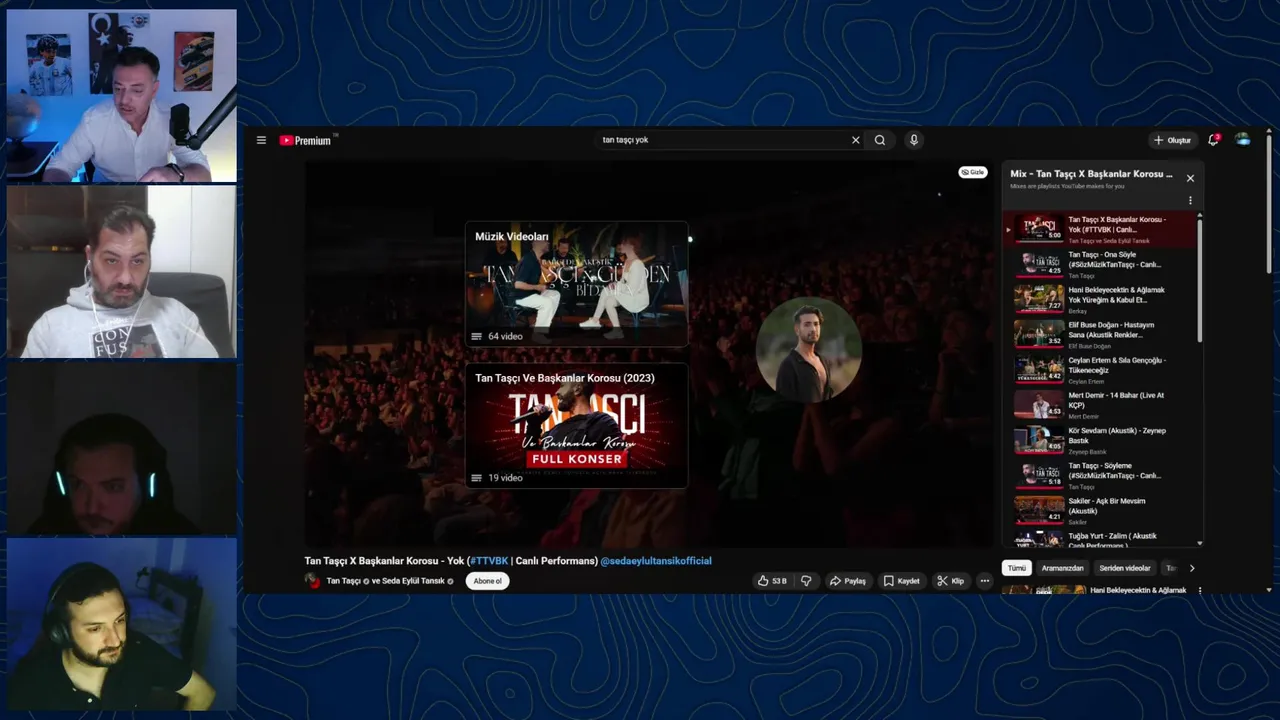Dislike the video with the thumbs down icon
1280x720 pixels.
coord(806,581)
